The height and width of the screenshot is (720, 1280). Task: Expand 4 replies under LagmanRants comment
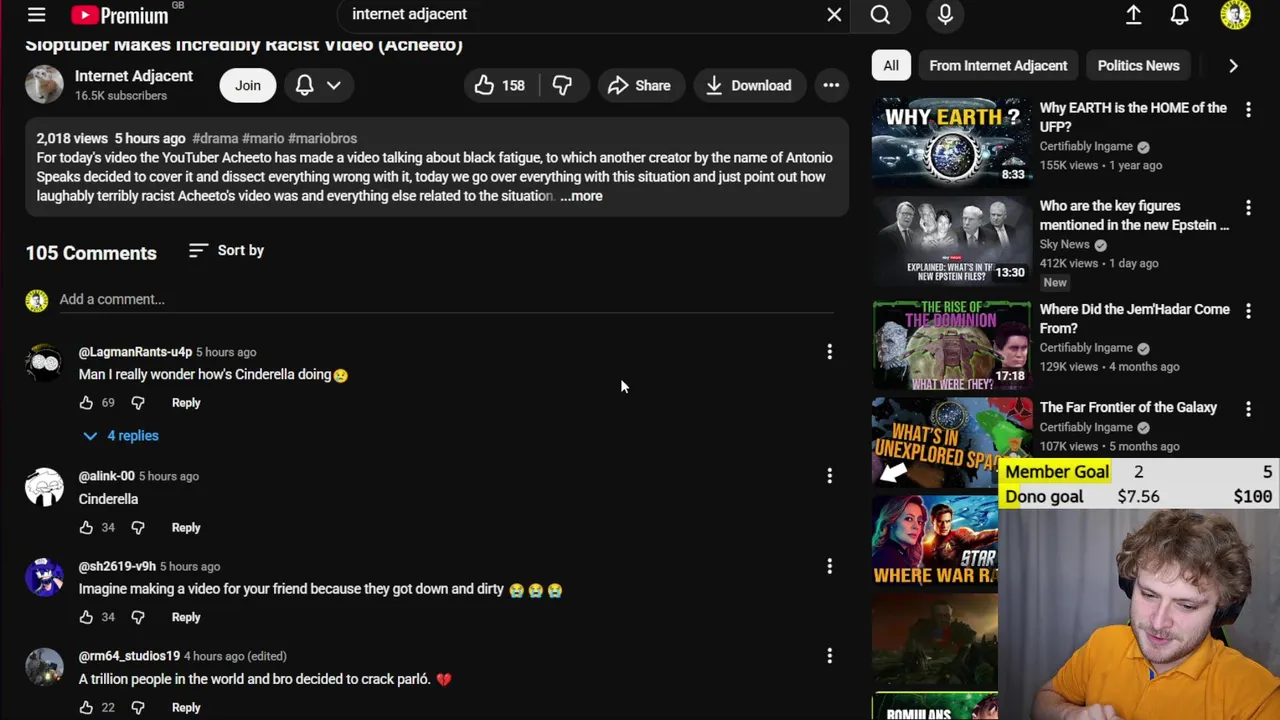(x=120, y=436)
